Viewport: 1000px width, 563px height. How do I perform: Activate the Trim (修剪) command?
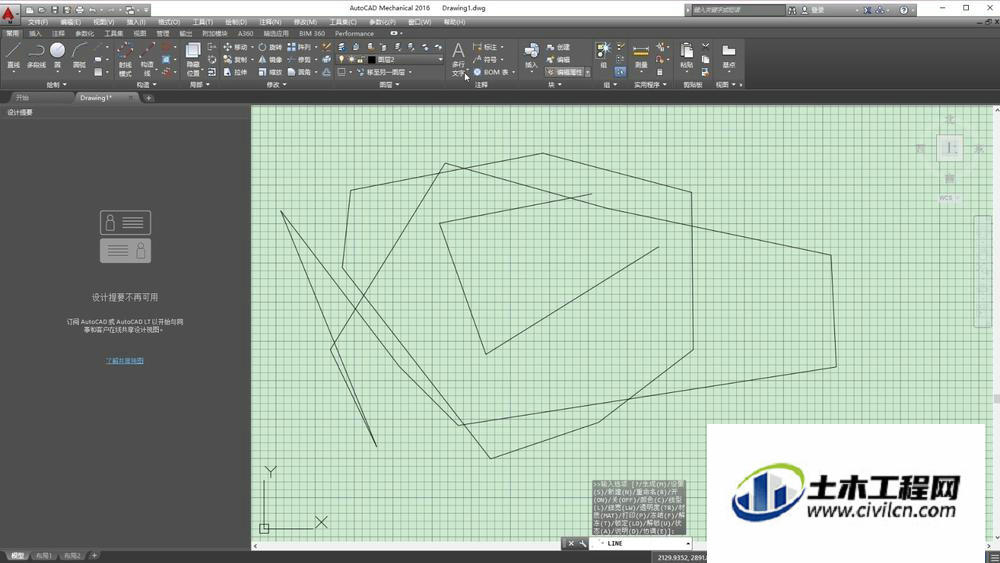(299, 59)
